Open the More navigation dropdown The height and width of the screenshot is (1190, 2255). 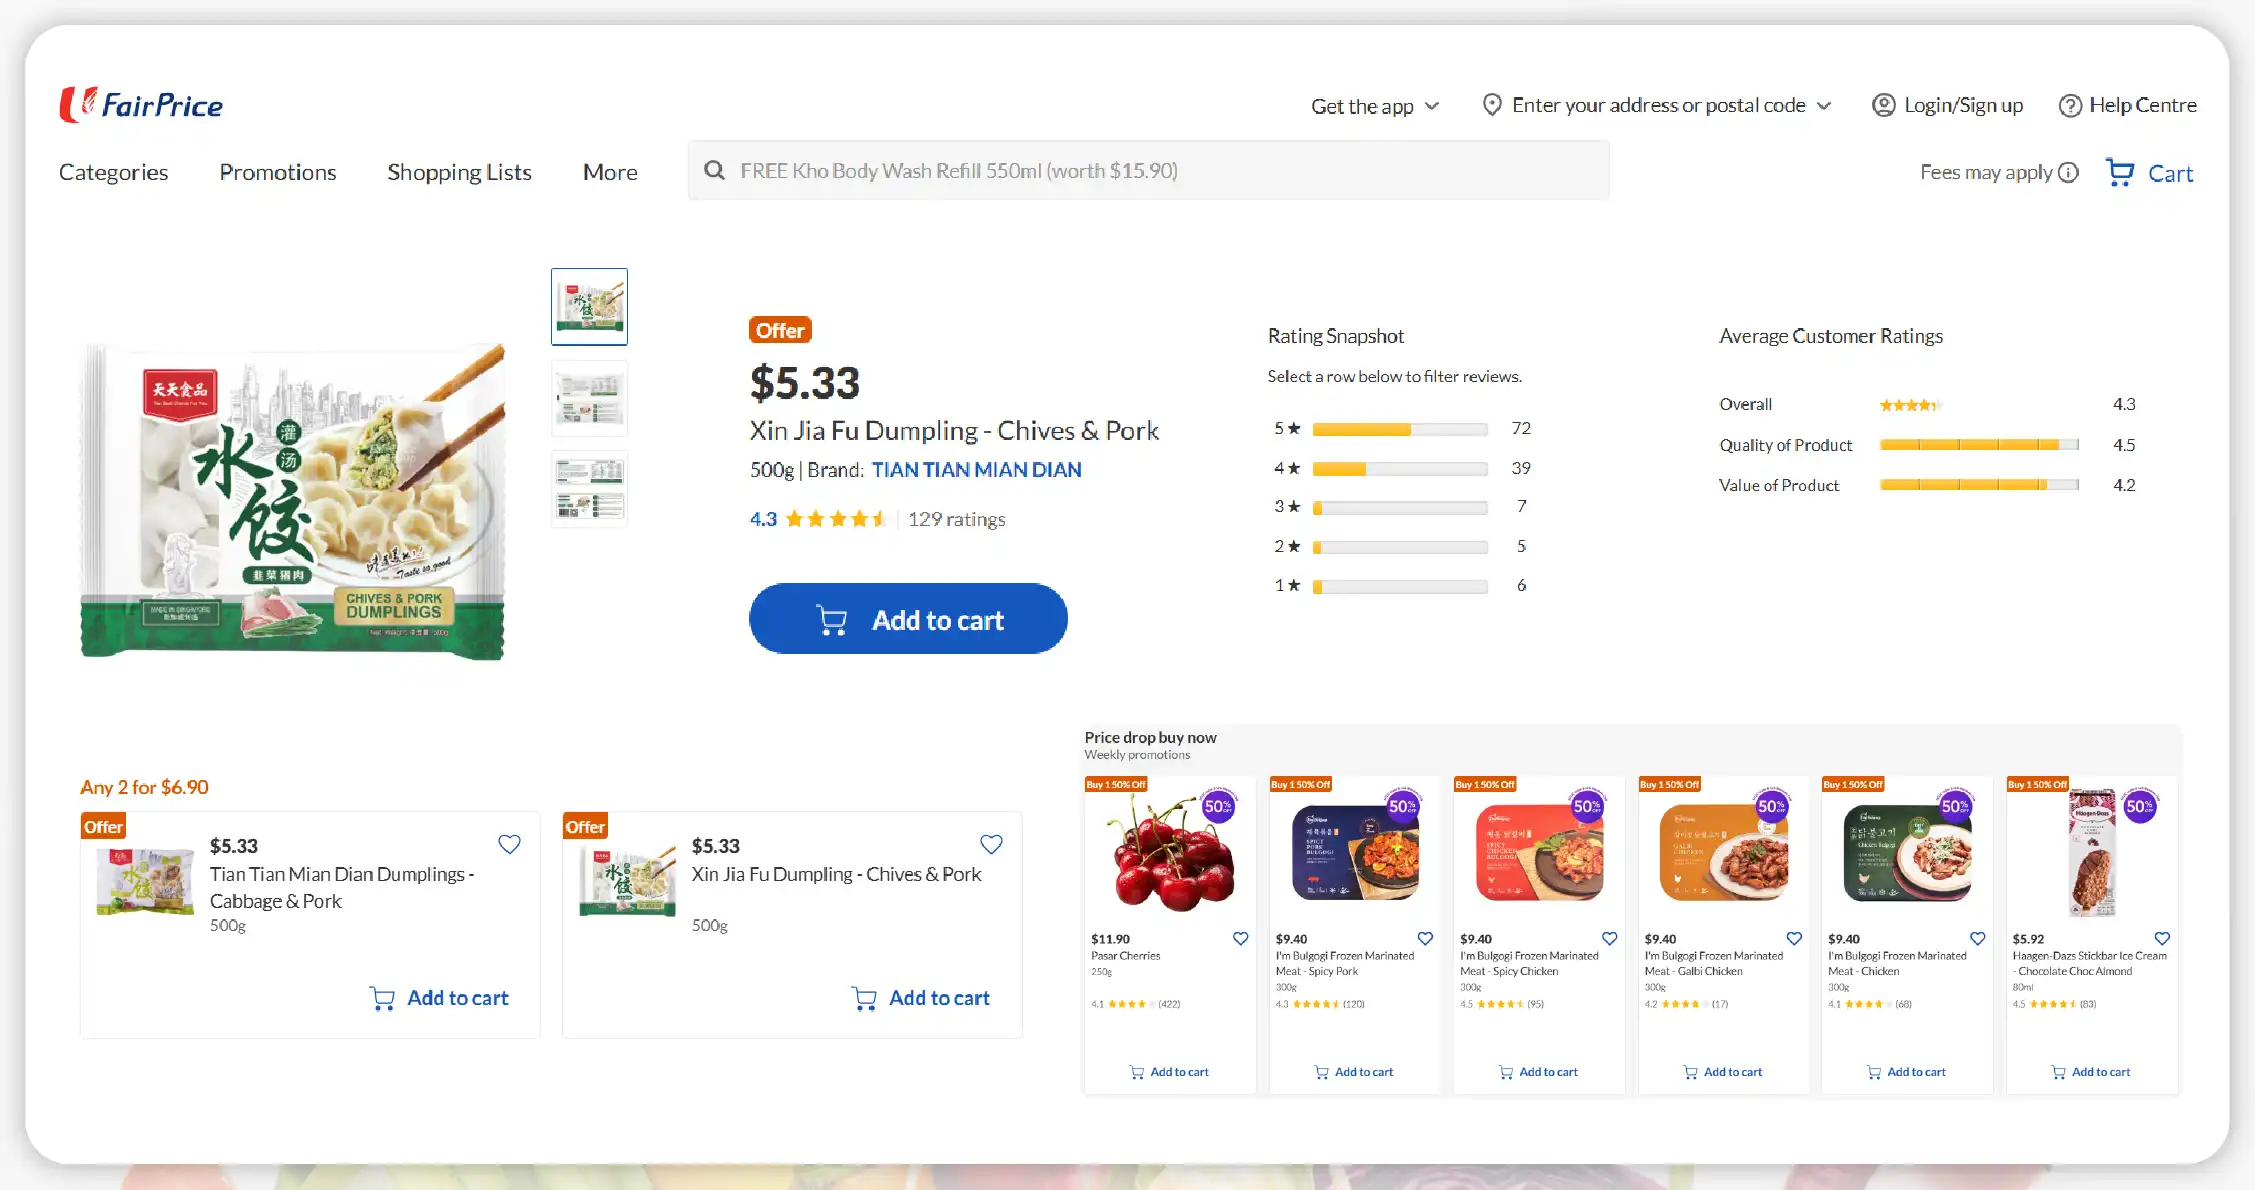click(609, 171)
